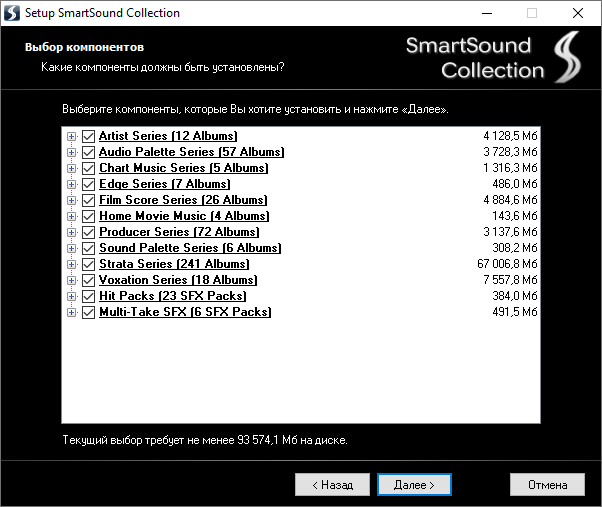Toggle the Edge Series checkbox
The image size is (602, 507).
tap(88, 184)
